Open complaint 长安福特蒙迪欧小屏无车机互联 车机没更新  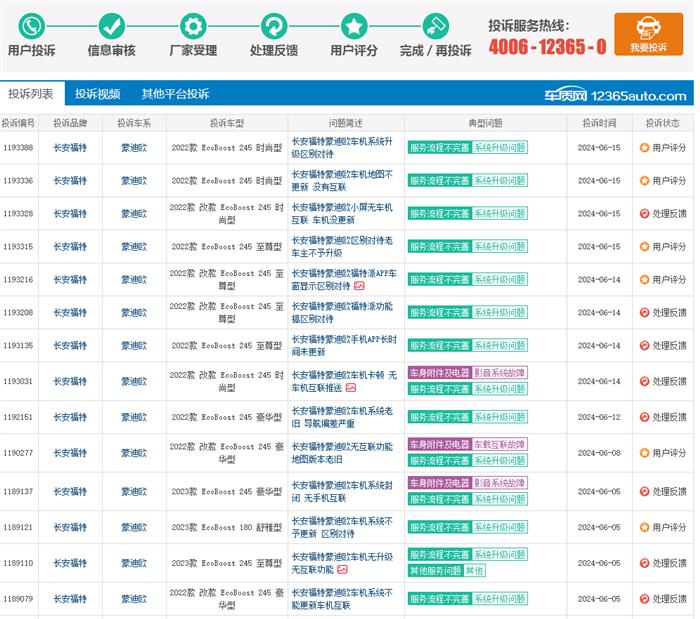pyautogui.click(x=342, y=213)
